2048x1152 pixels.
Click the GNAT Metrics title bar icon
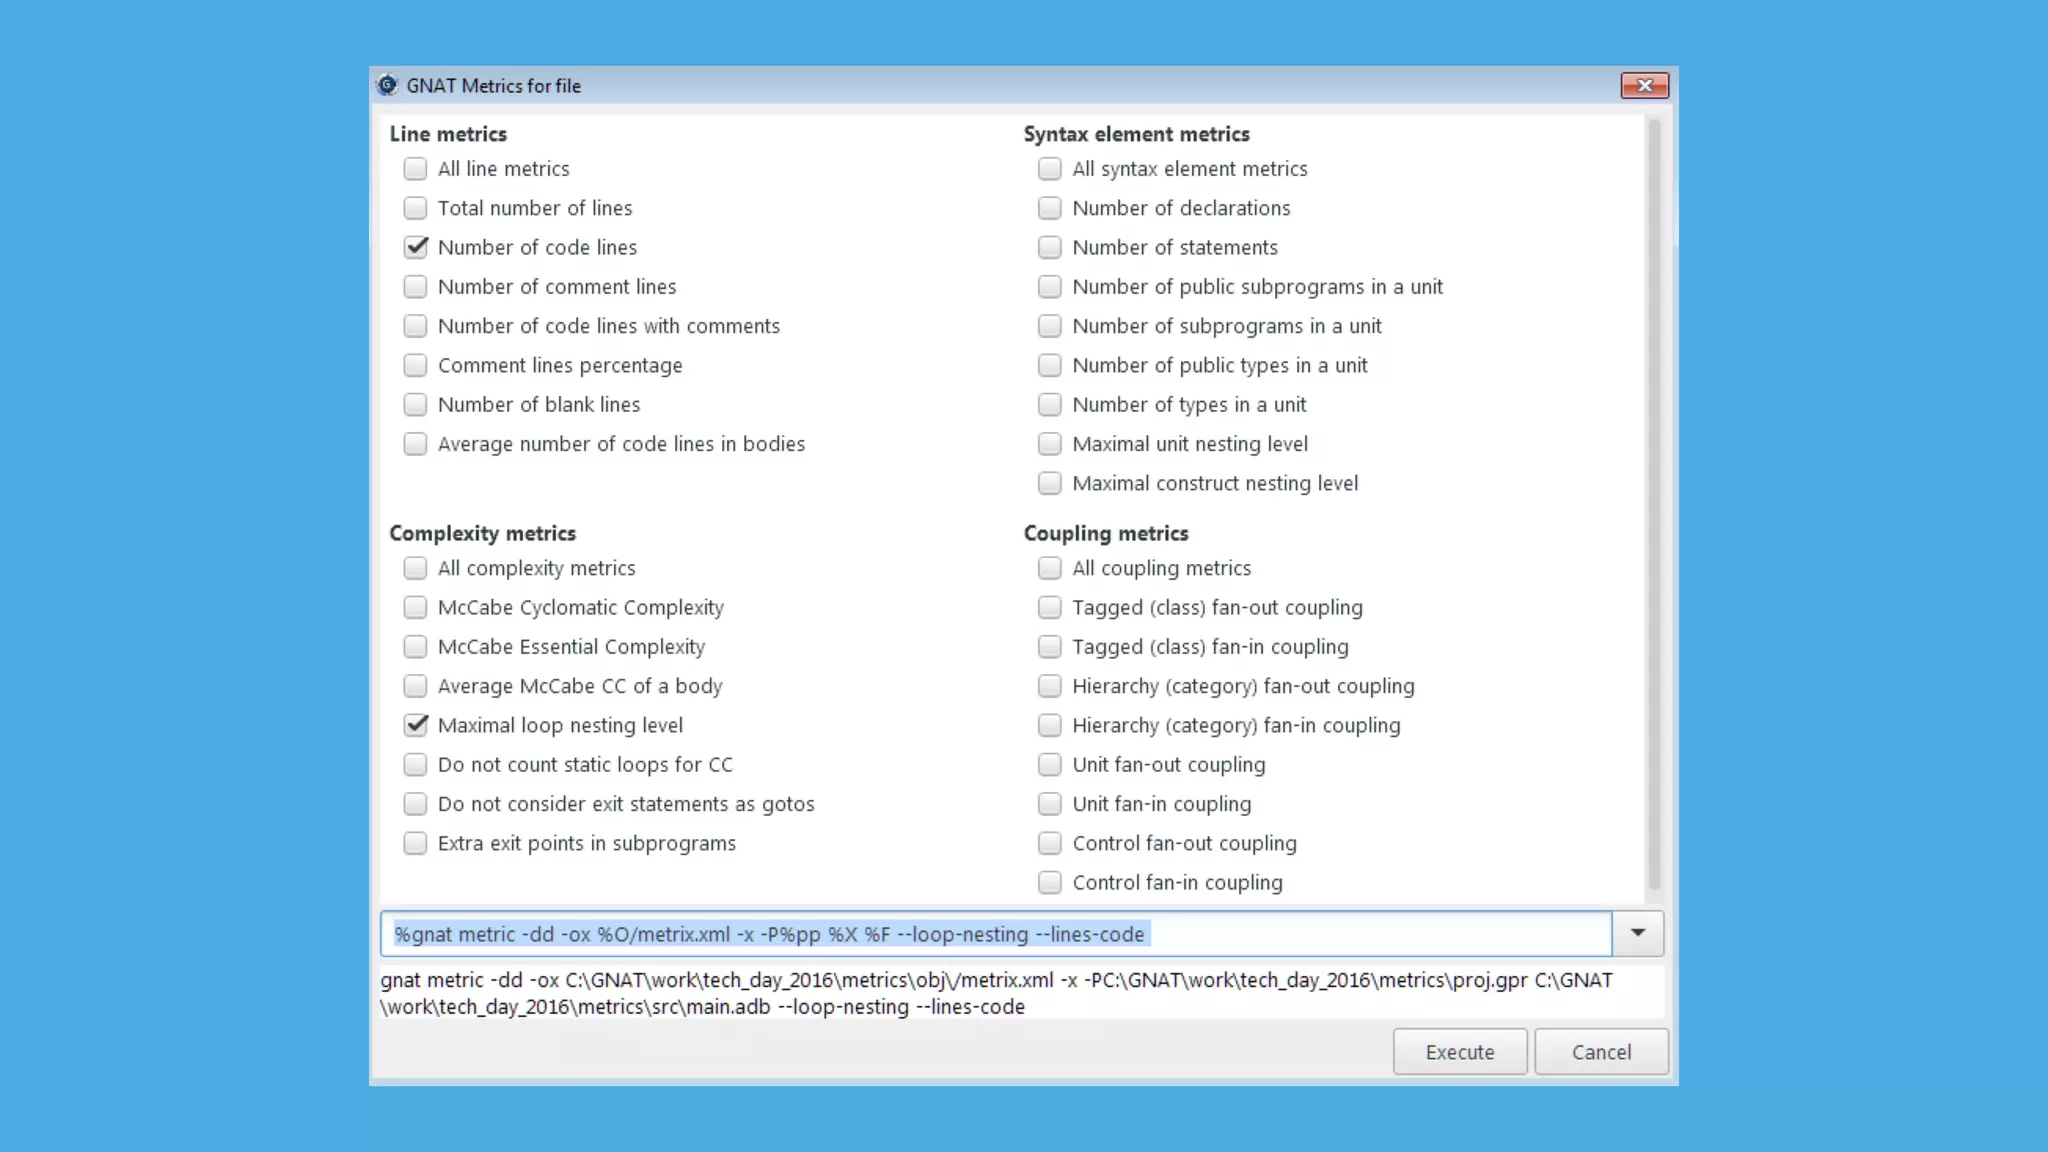[387, 86]
